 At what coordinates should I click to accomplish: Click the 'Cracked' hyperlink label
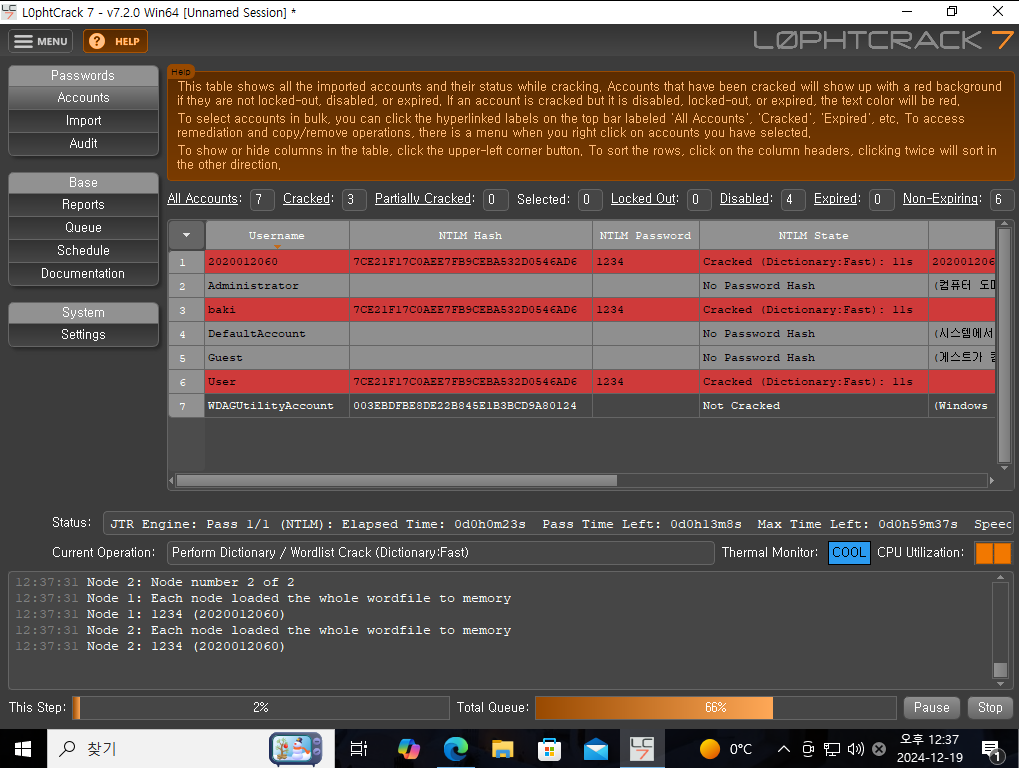point(306,199)
